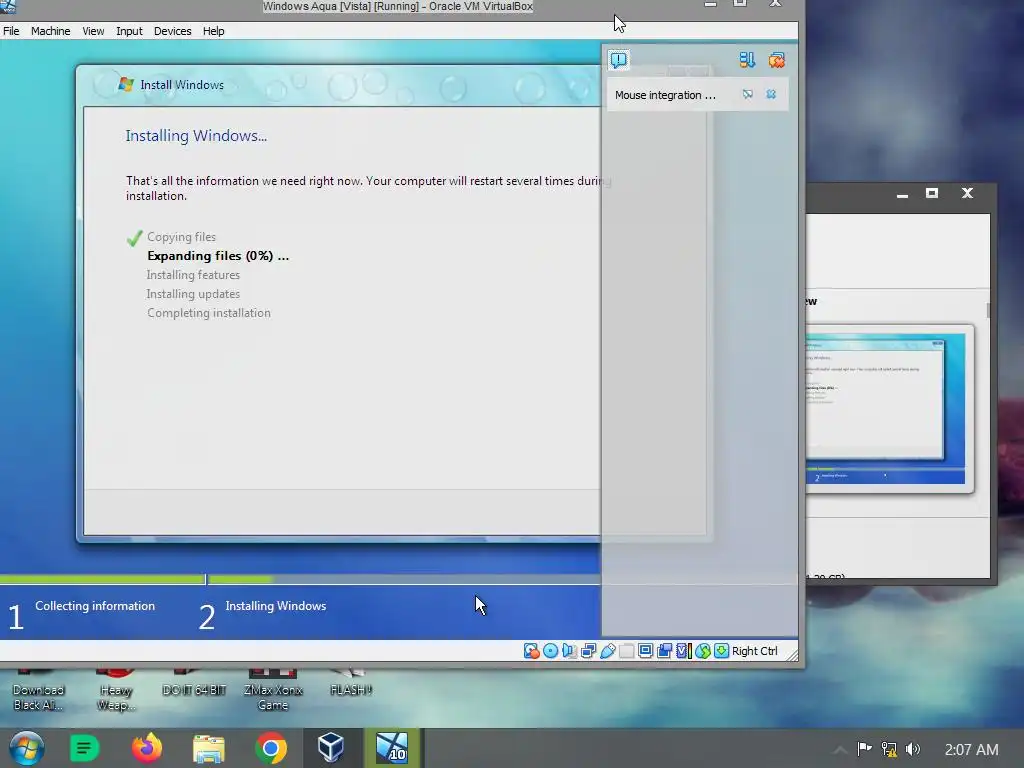Click the audio status bar icon
The width and height of the screenshot is (1024, 768).
[569, 650]
